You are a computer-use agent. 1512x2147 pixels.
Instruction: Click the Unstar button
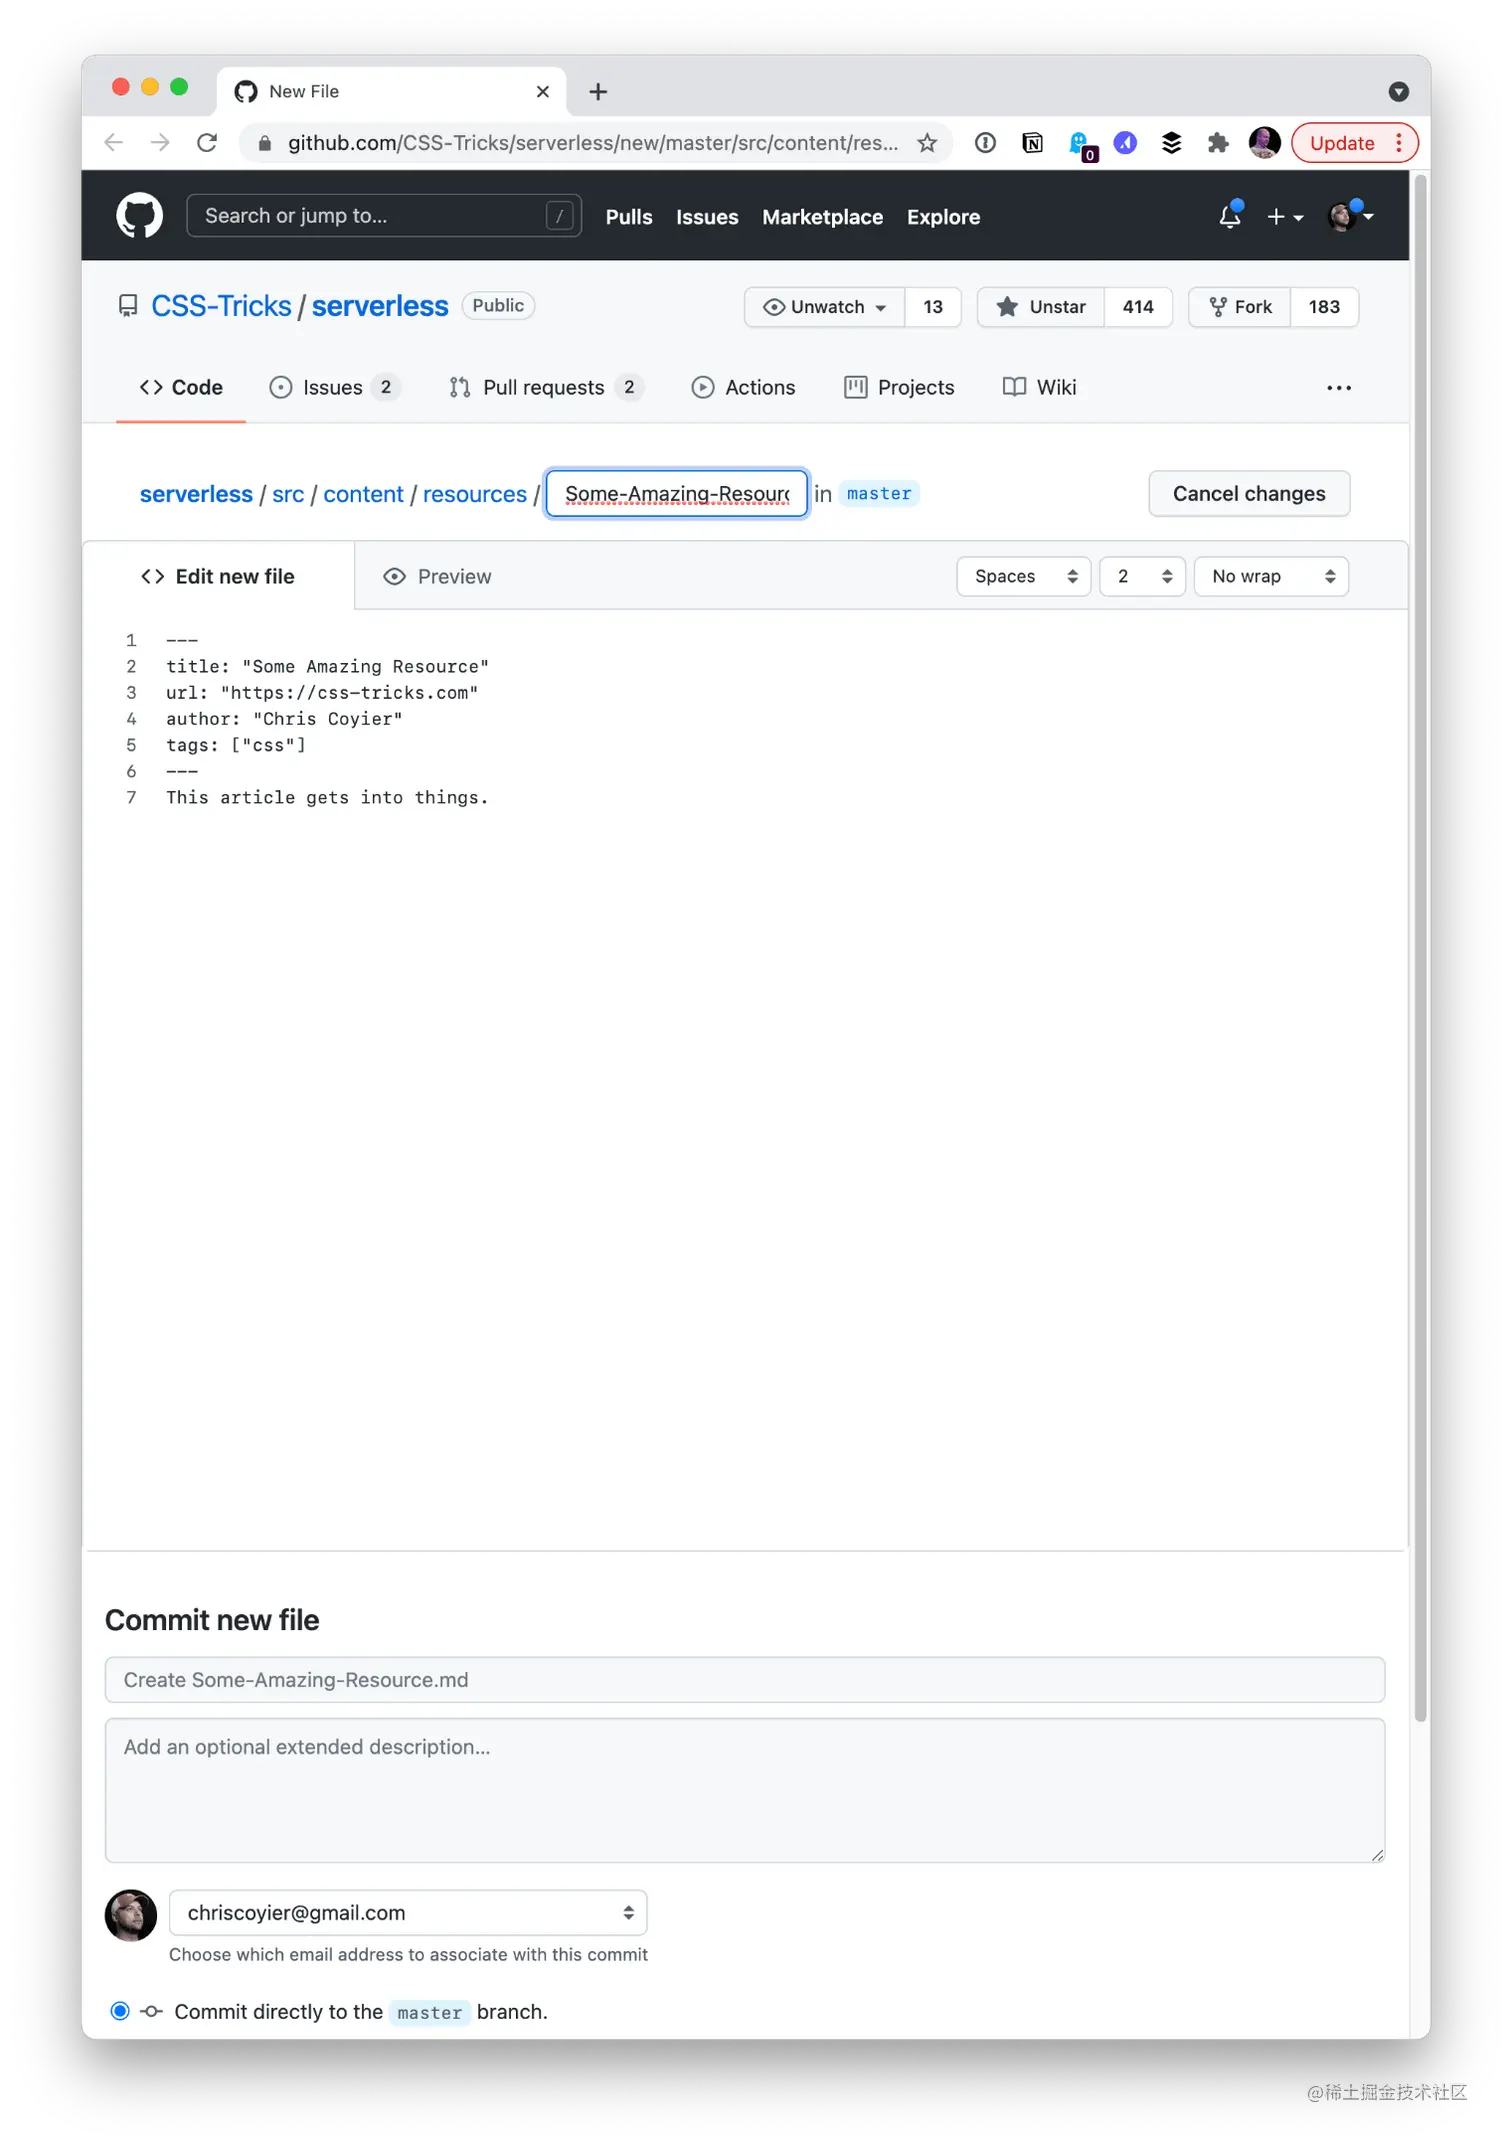1041,307
